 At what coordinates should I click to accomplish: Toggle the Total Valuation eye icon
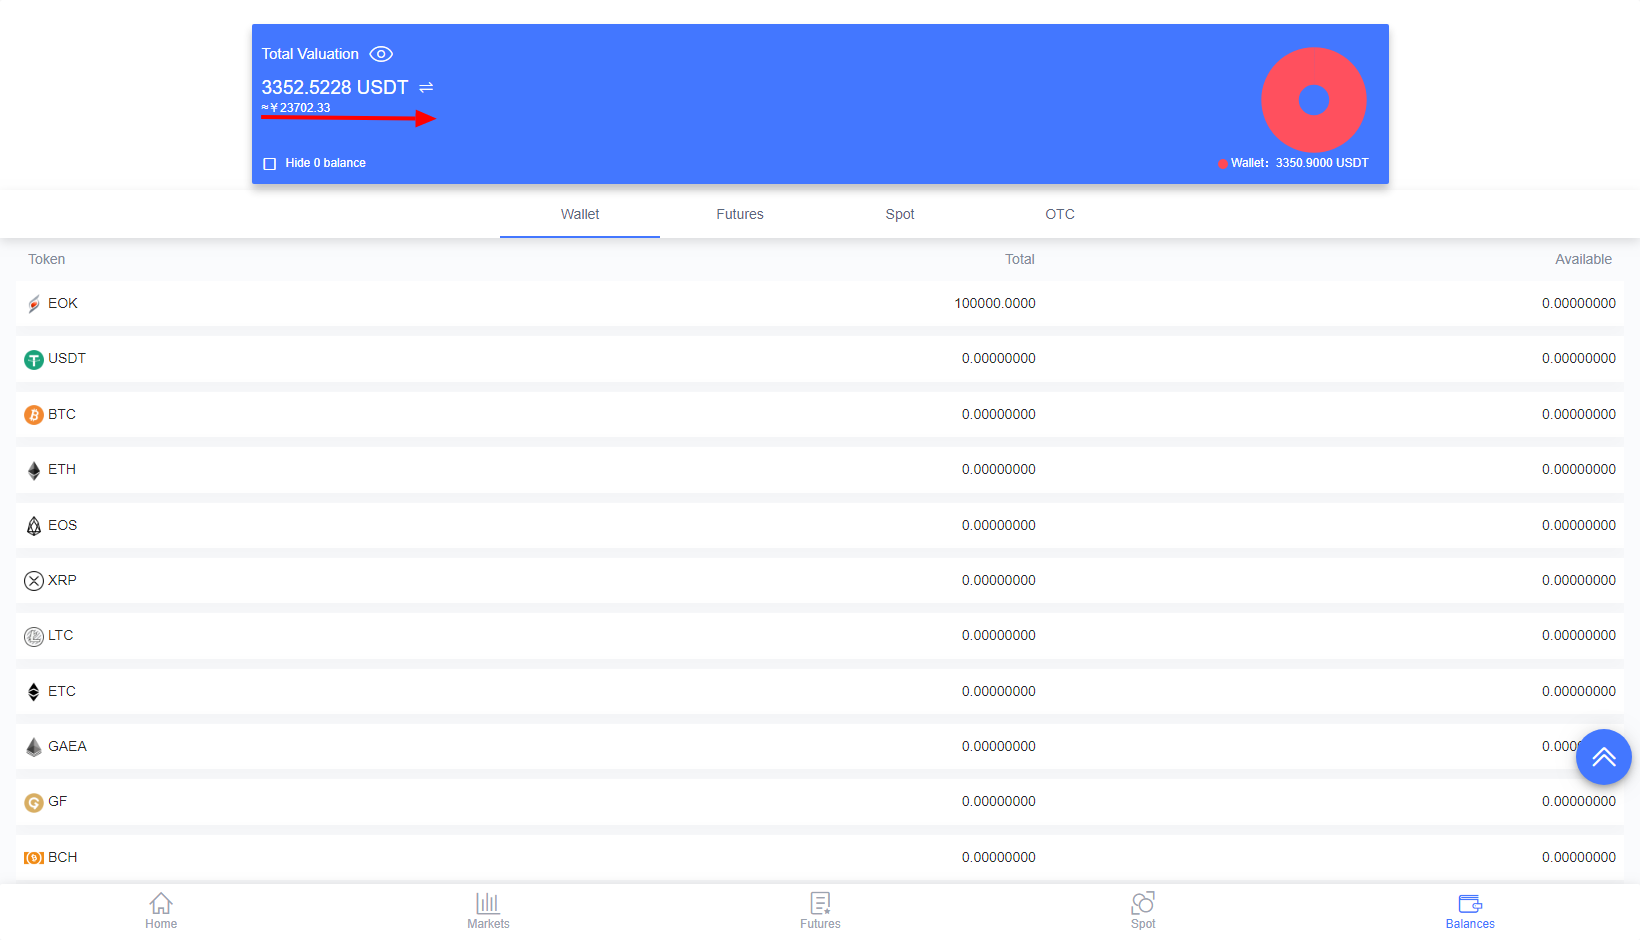tap(381, 54)
